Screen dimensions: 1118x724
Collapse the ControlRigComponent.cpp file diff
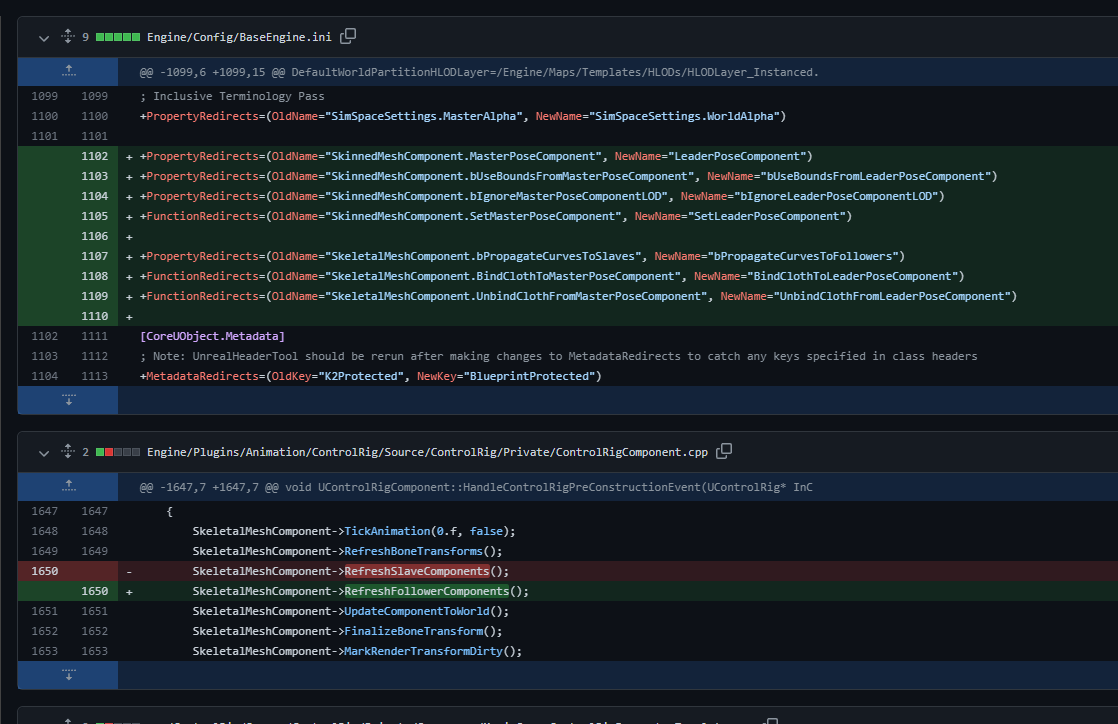point(43,453)
